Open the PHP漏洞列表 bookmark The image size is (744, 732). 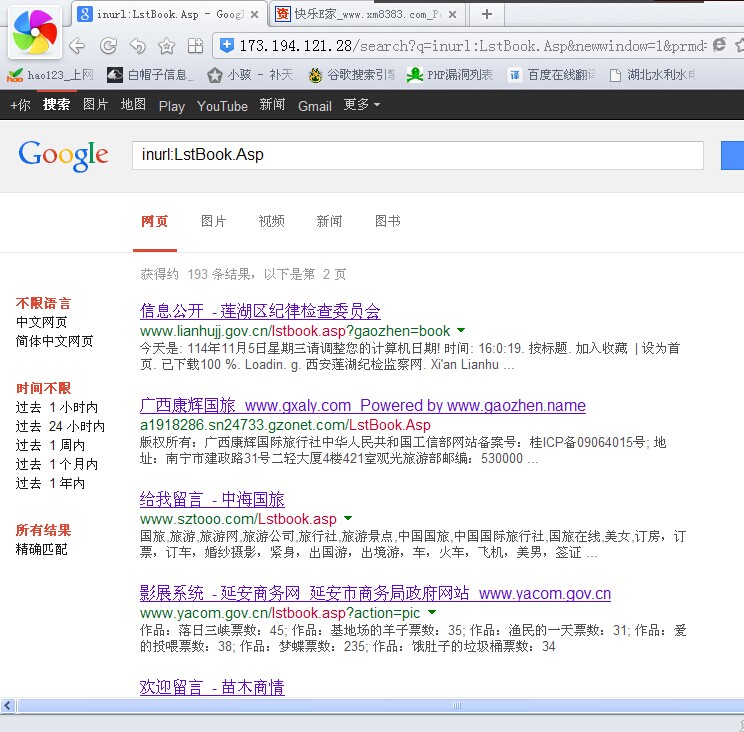pos(450,74)
